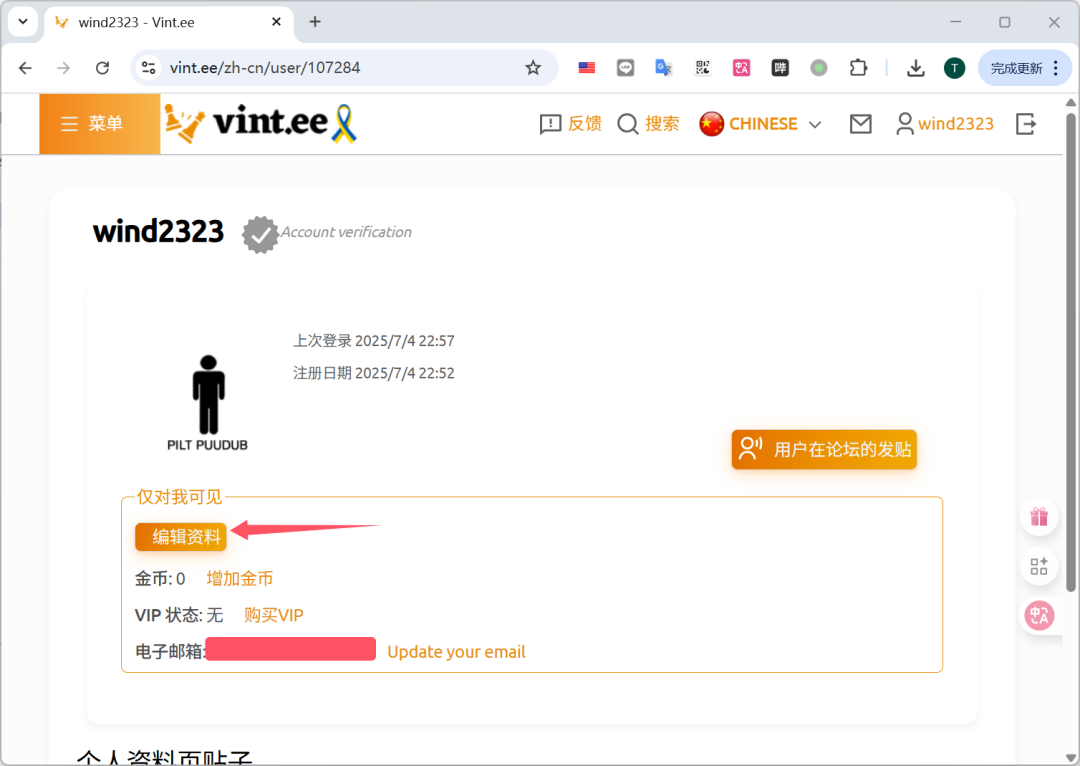This screenshot has width=1080, height=766.
Task: Click the Update your email link
Action: (456, 652)
